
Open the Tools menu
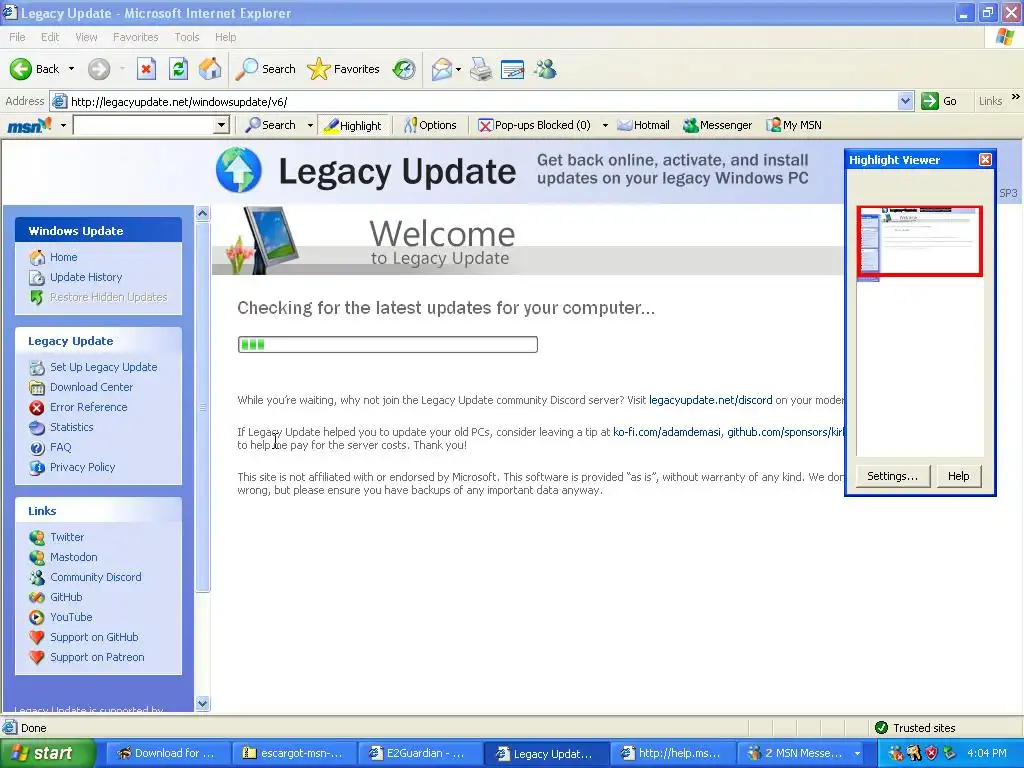tap(187, 37)
